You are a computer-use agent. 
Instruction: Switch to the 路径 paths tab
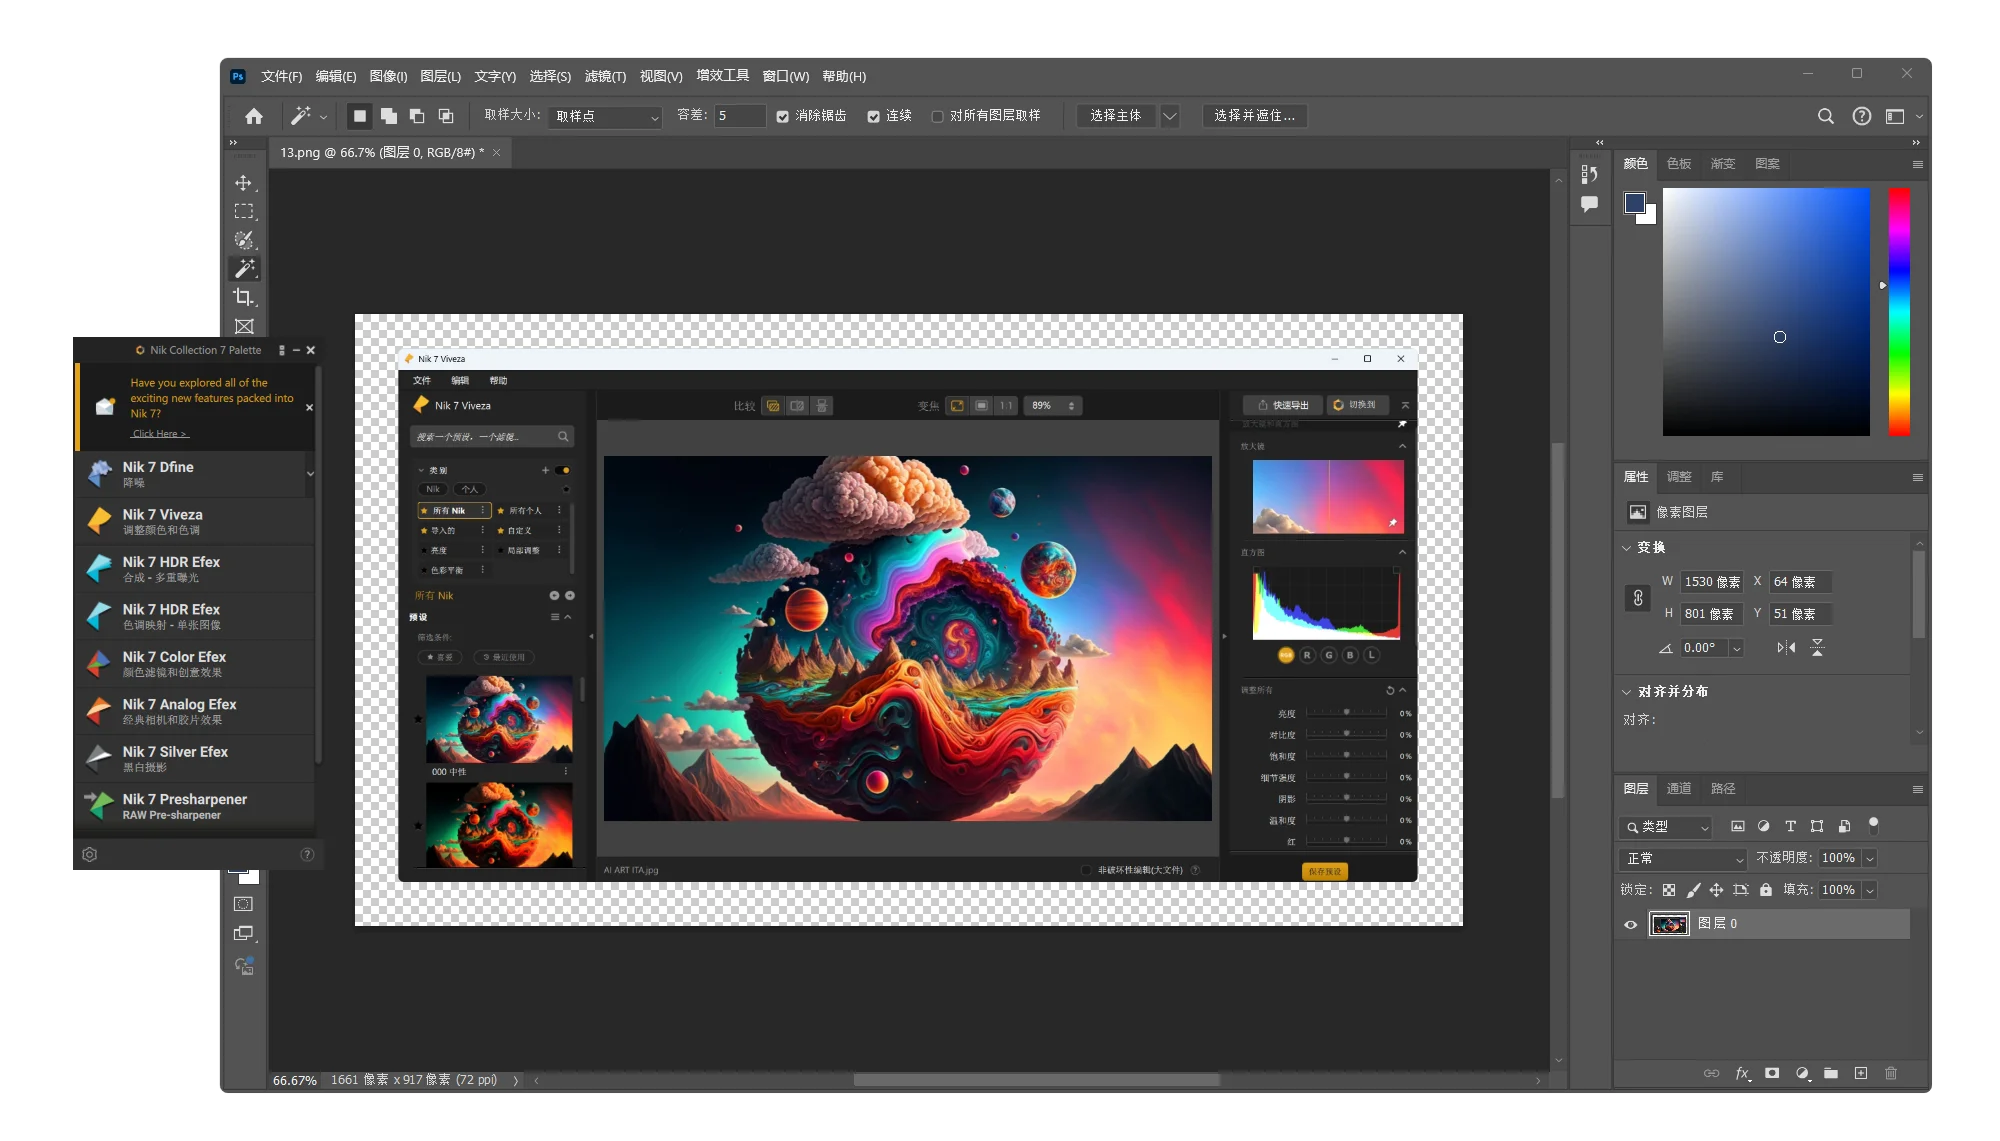(1723, 789)
